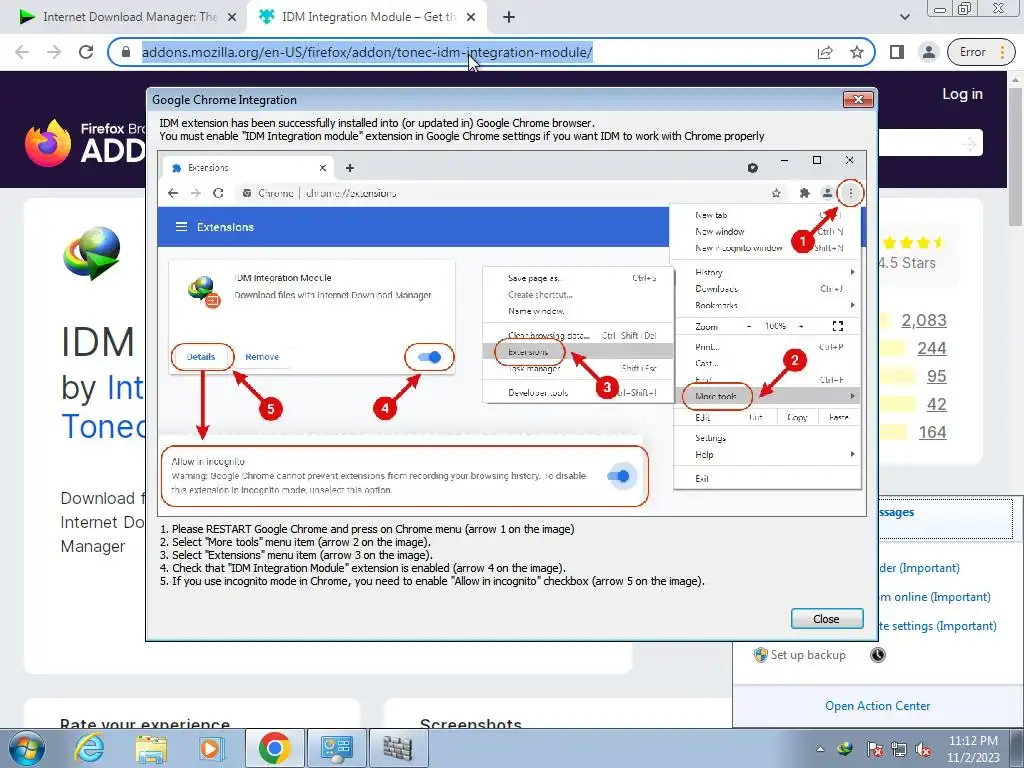Open the 164 reviews count link
Viewport: 1024px width, 768px height.
point(933,432)
